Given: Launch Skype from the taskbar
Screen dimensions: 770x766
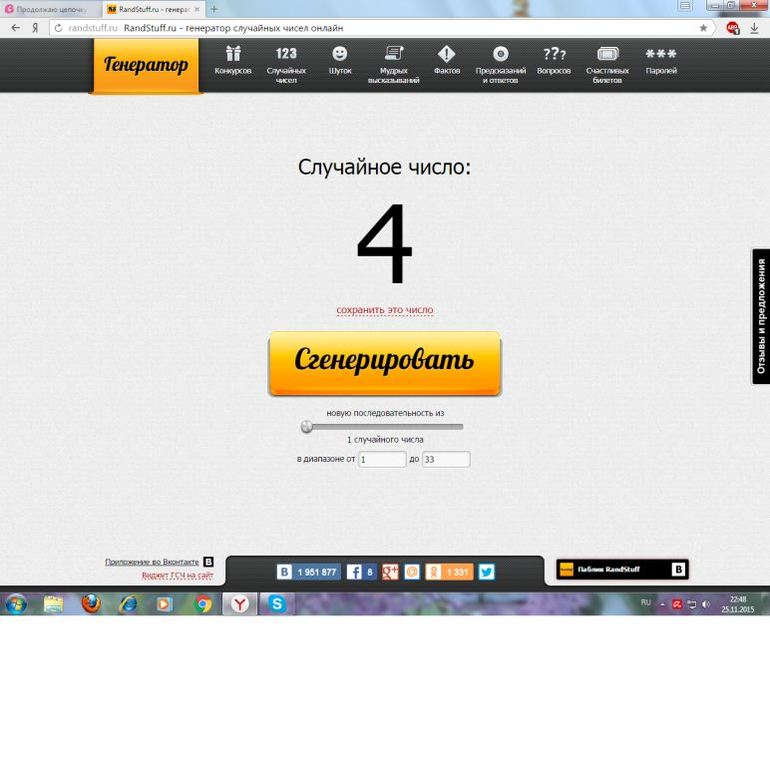Looking at the screenshot, I should [276, 604].
